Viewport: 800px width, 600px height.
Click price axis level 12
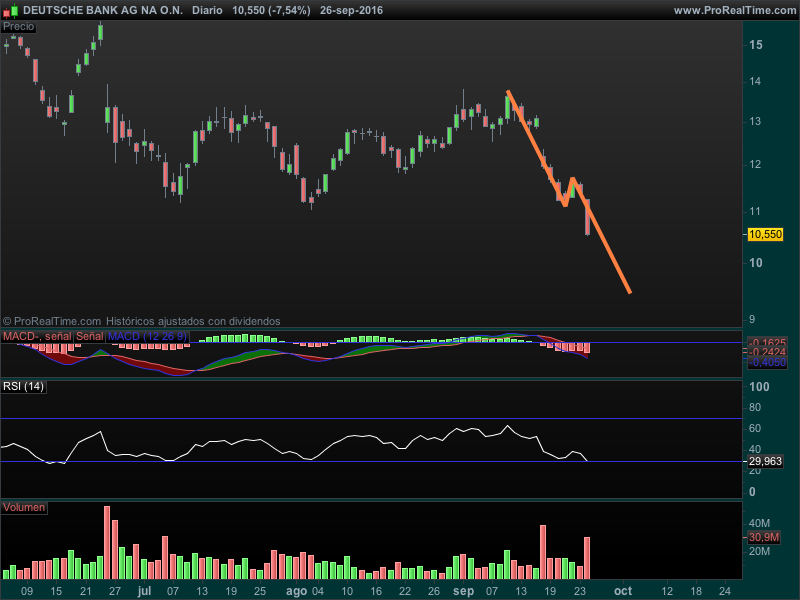click(x=755, y=164)
